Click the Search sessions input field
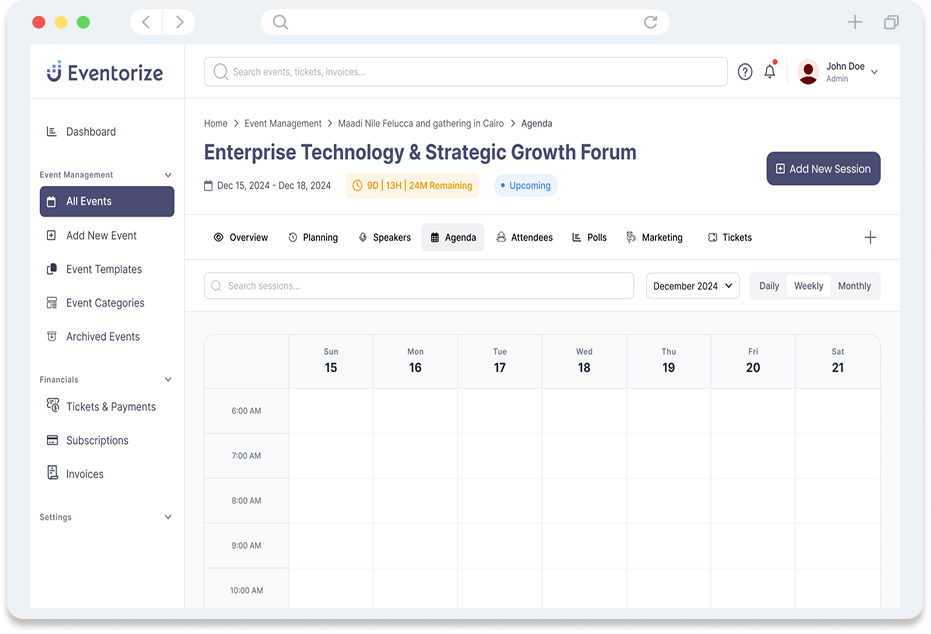Viewport: 931px width, 634px height. (x=420, y=286)
